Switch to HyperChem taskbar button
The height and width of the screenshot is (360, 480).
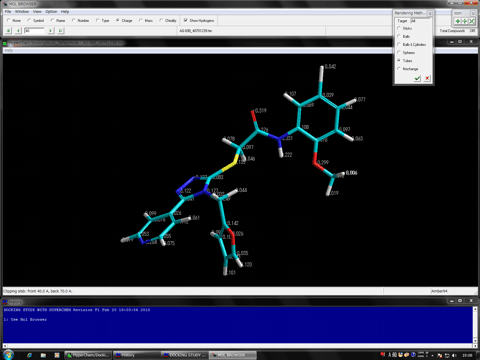[88, 355]
